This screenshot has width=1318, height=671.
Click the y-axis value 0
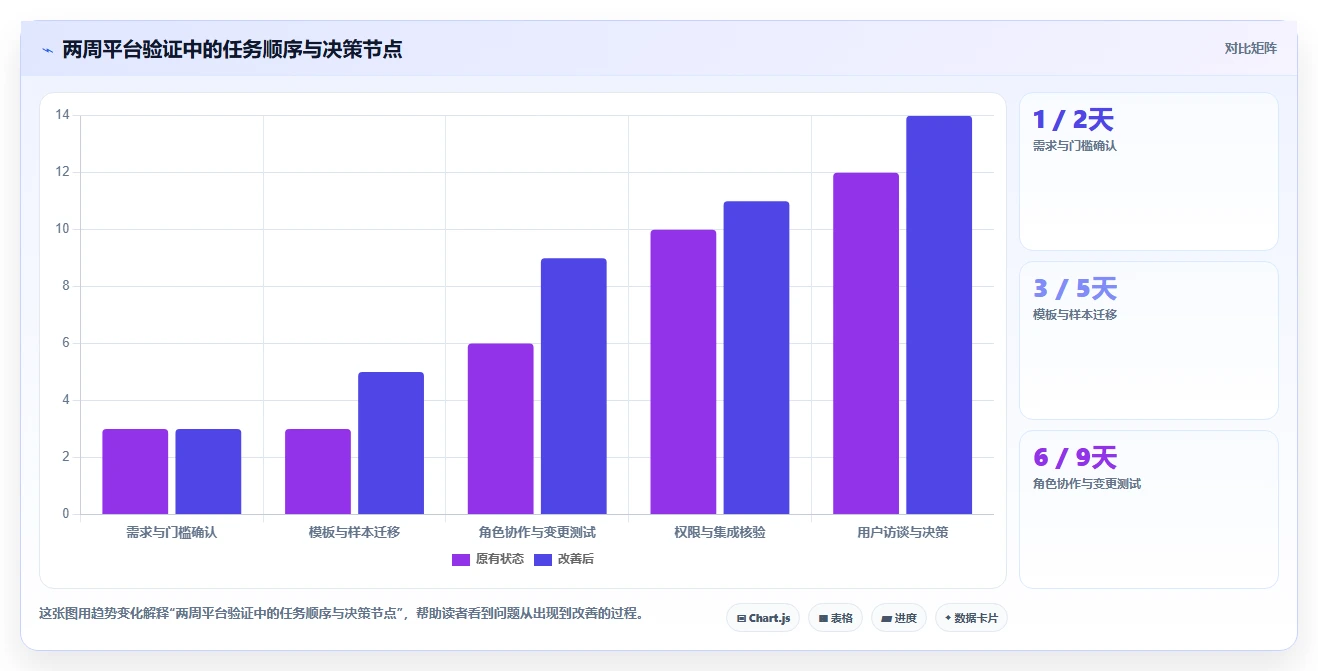66,514
